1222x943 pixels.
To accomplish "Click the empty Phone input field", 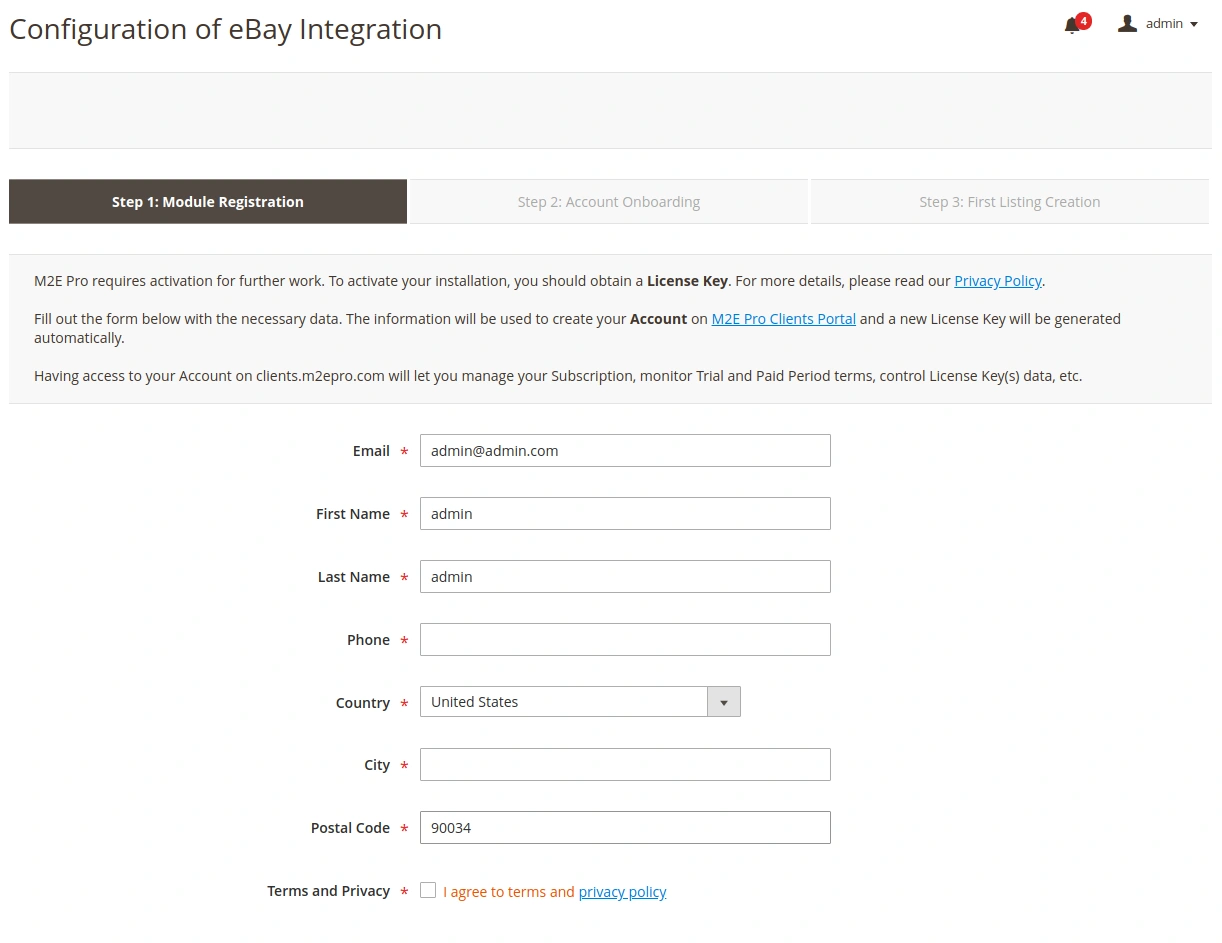I will (625, 640).
